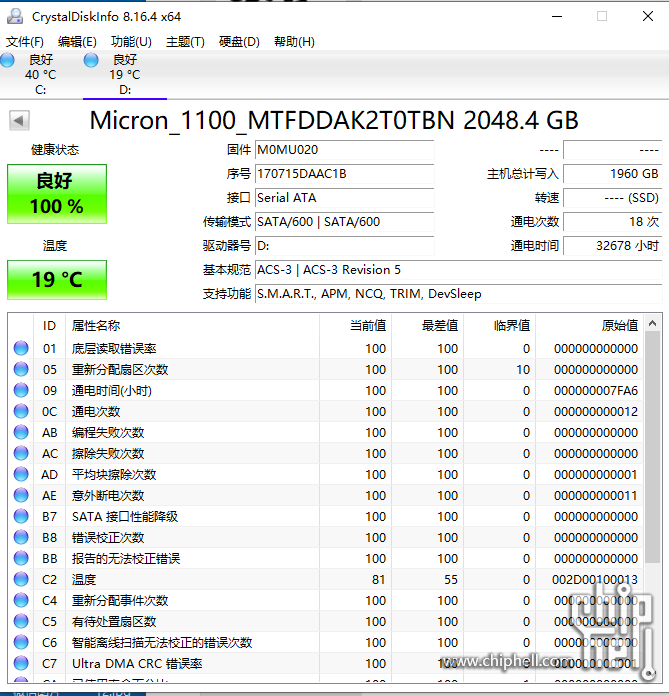Click the ID column header
669x696 pixels.
coord(49,325)
